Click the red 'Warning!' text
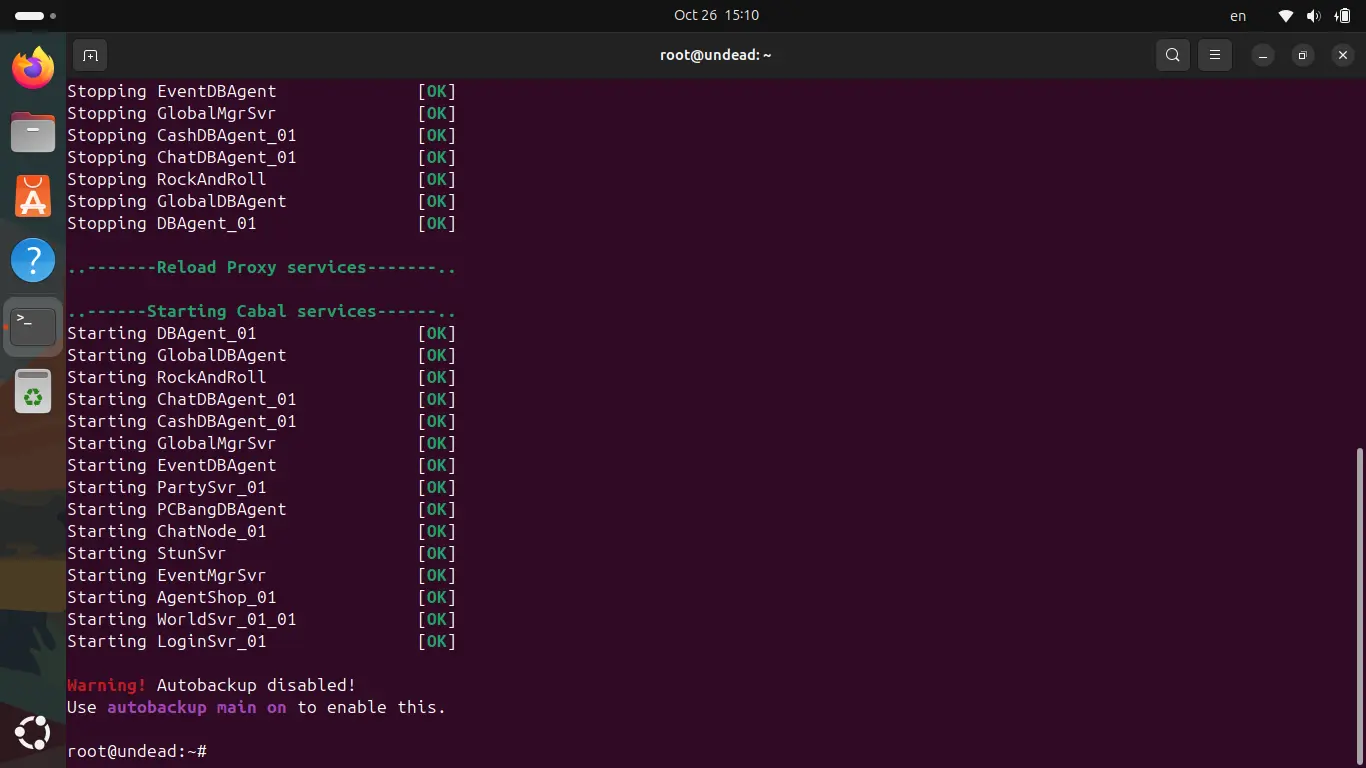Image resolution: width=1366 pixels, height=768 pixels. pos(107,685)
